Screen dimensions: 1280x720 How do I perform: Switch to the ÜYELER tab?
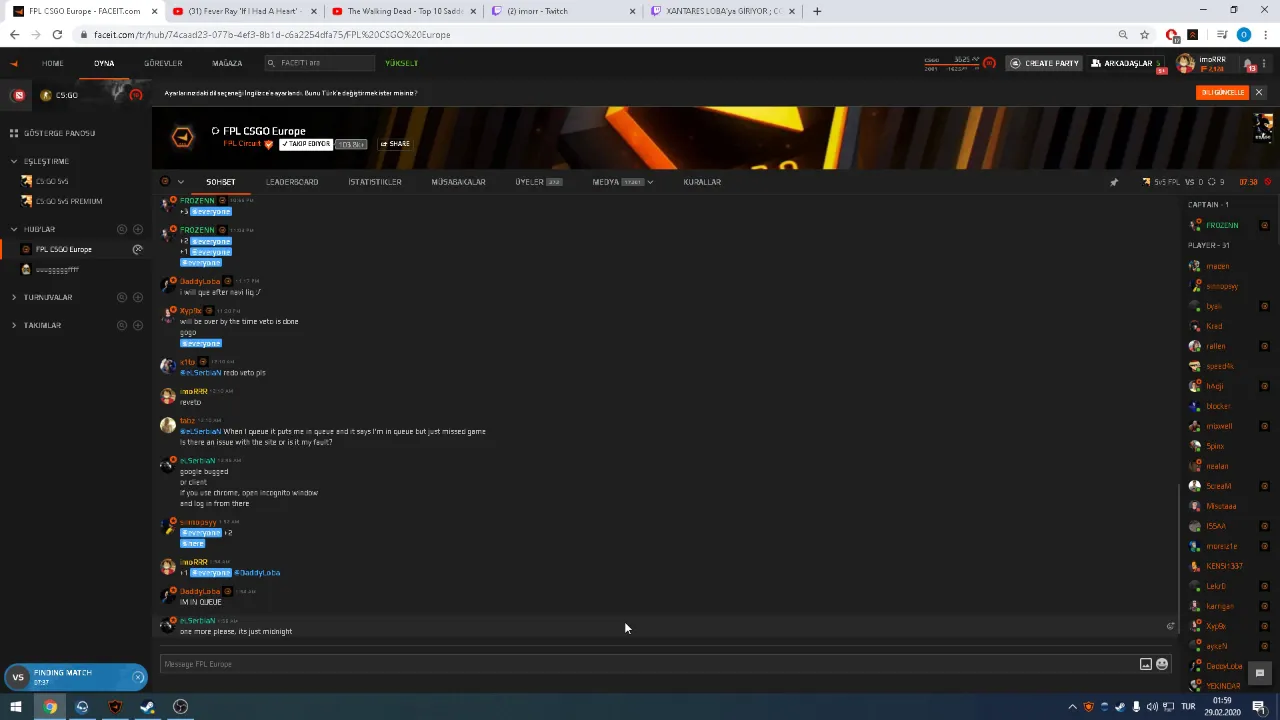coord(538,182)
